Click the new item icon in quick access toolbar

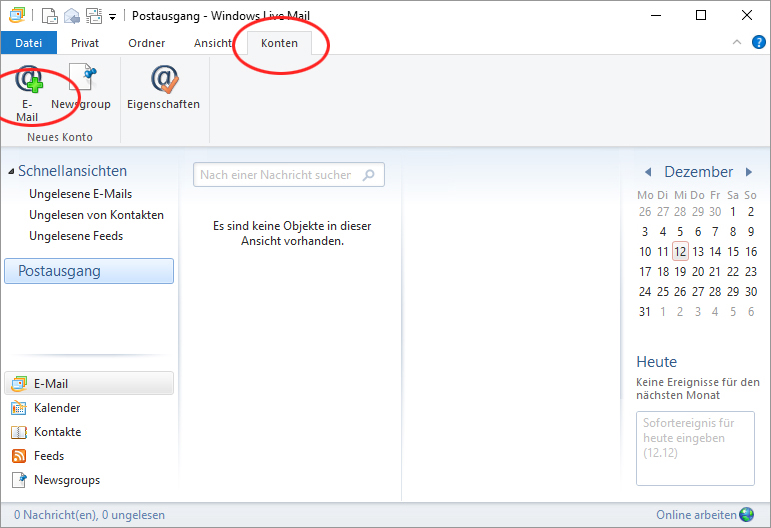click(49, 15)
